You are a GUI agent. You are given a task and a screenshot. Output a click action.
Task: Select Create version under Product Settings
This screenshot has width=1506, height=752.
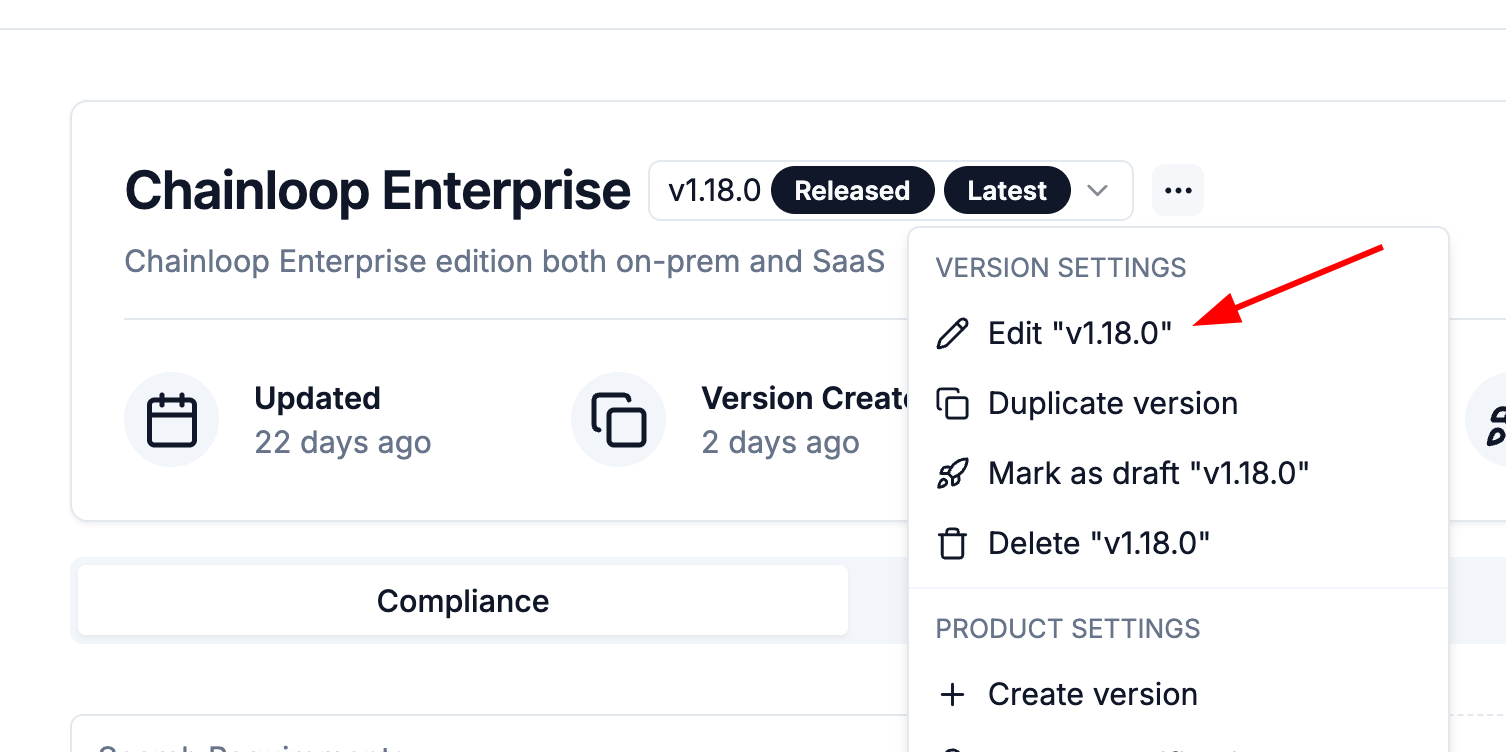tap(1092, 694)
